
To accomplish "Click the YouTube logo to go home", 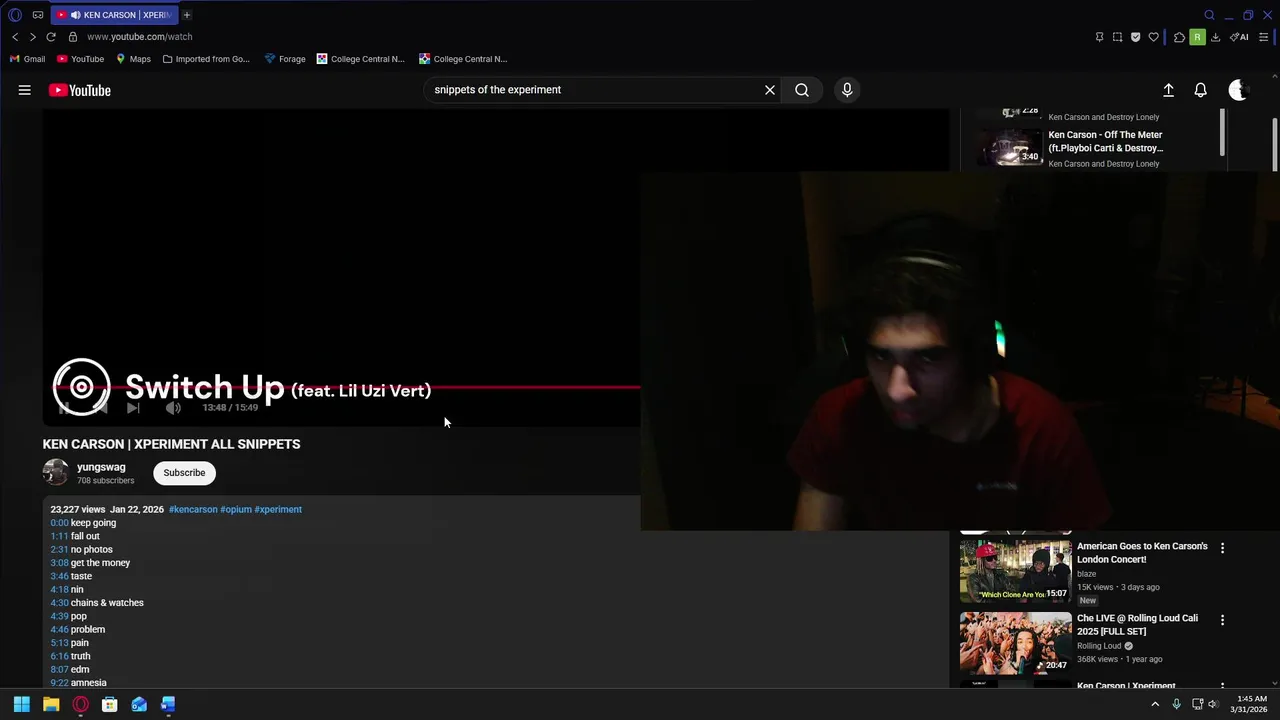I will (80, 90).
